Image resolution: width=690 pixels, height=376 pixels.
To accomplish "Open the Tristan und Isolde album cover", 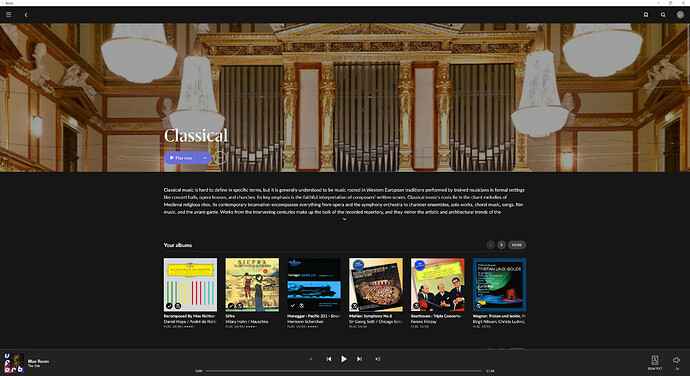I will click(499, 285).
